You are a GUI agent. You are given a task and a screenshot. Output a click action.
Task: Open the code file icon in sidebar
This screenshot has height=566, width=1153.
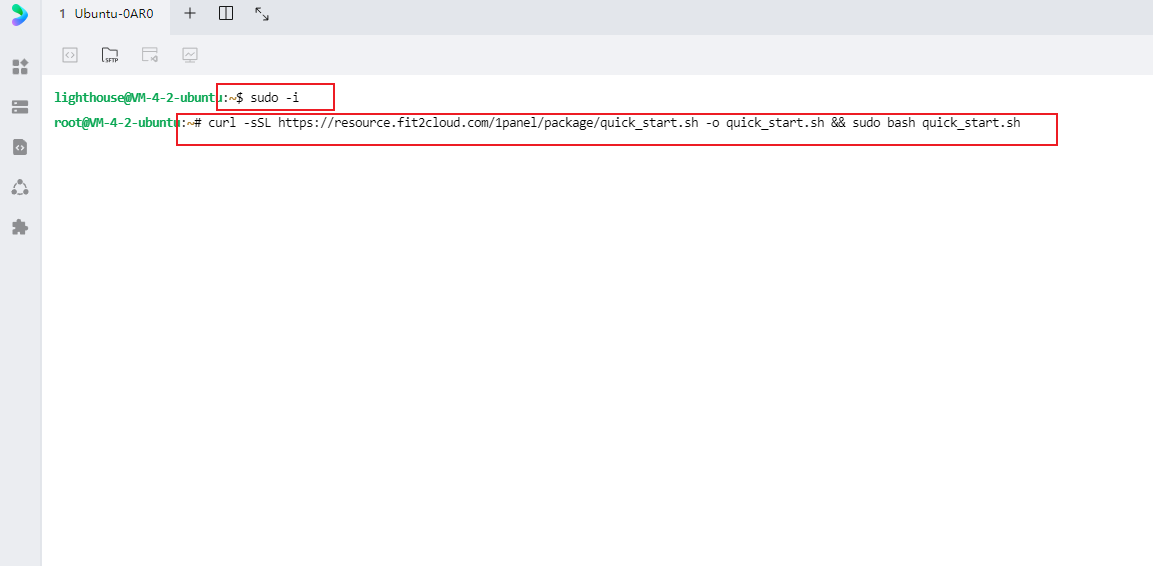20,147
